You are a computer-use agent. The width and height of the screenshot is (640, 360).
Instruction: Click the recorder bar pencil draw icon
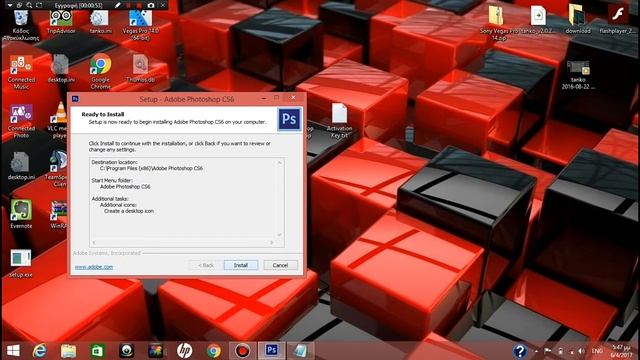[118, 5]
